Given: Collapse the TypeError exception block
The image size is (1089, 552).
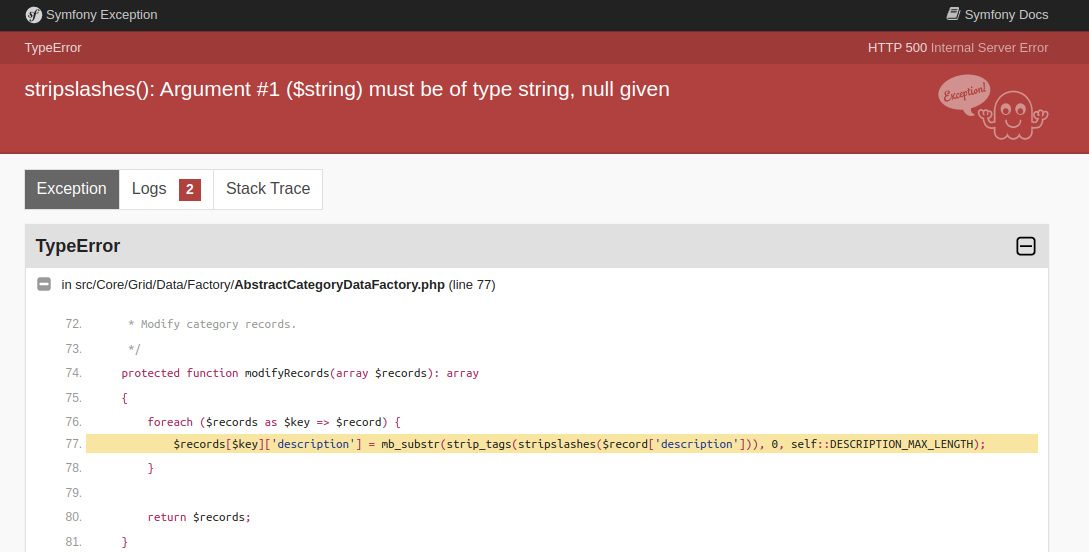Looking at the screenshot, I should coord(1025,246).
